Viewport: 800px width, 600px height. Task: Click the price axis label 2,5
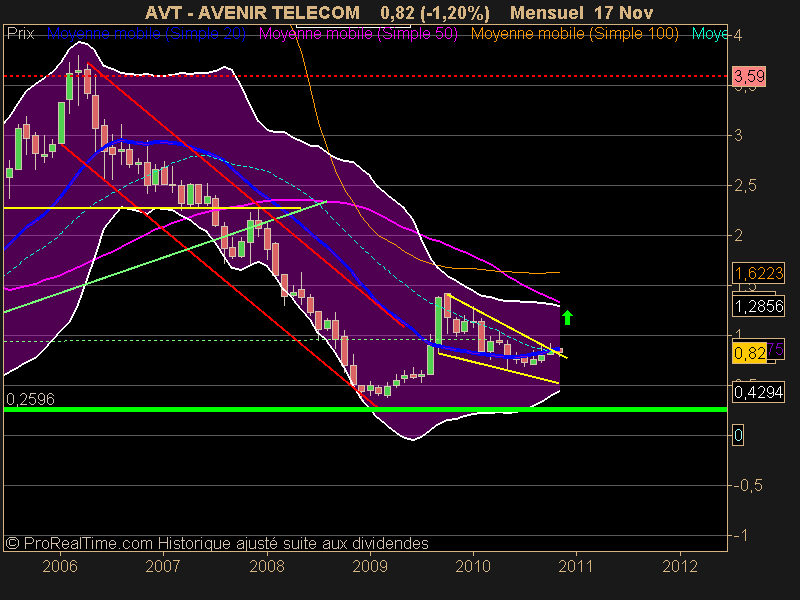tap(745, 186)
